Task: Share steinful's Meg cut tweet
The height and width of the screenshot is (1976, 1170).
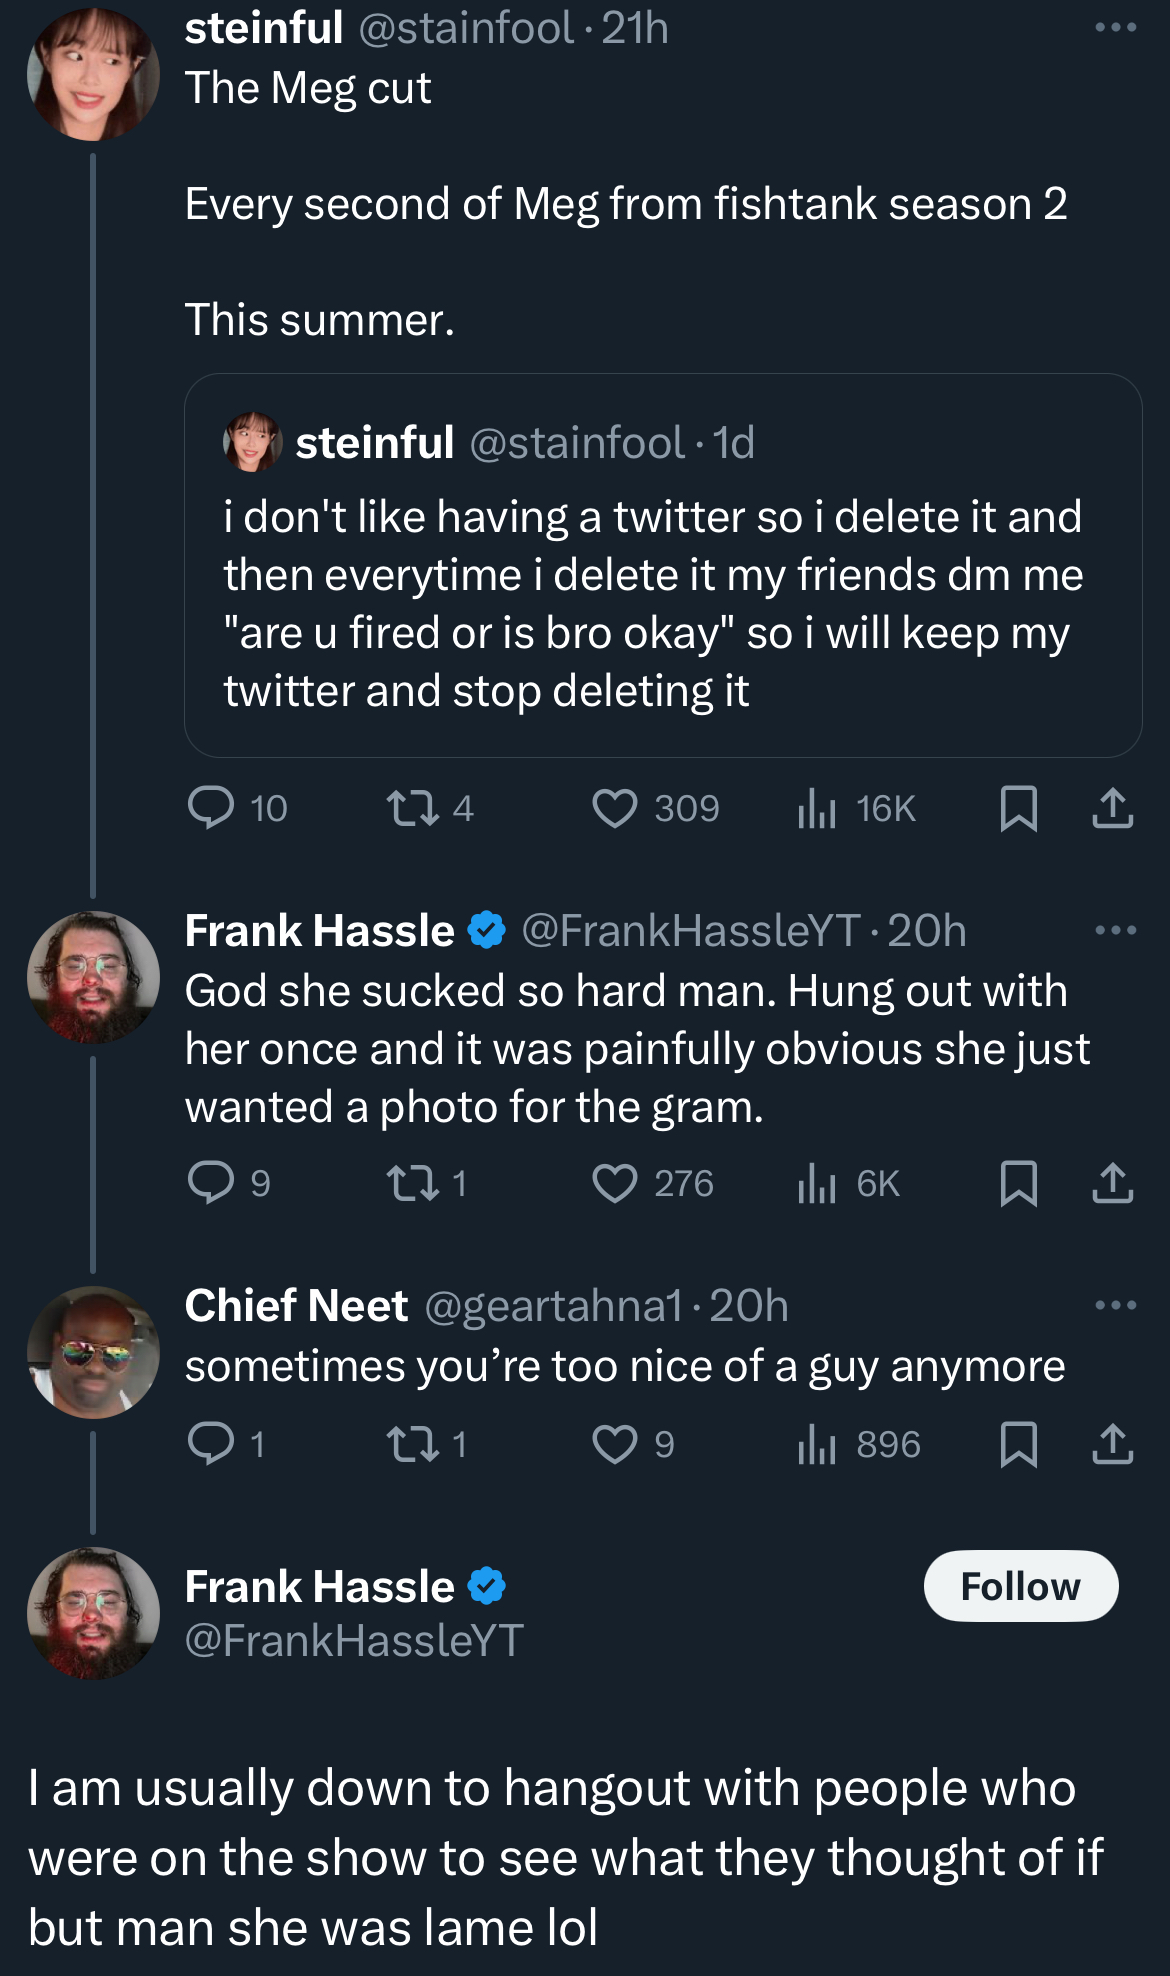Action: 1112,808
